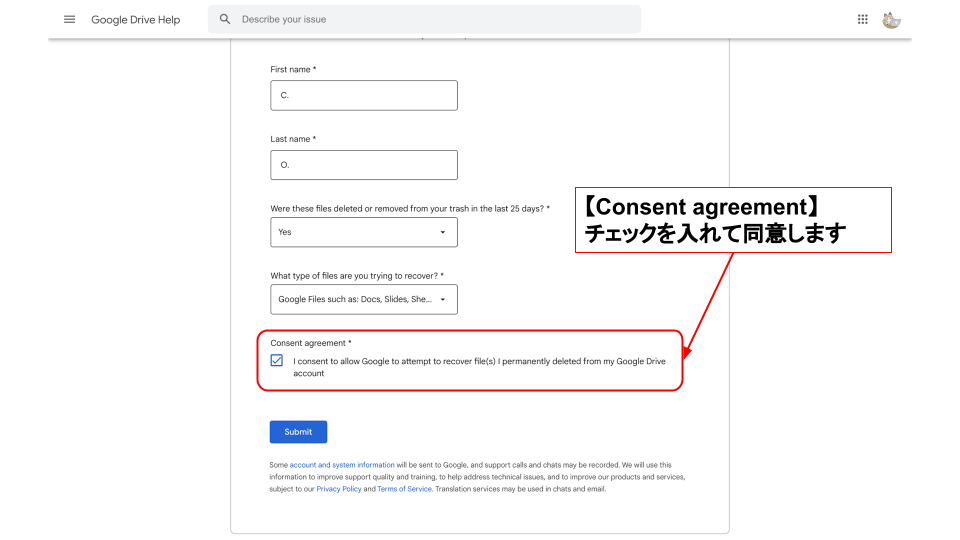
Task: Click the Google Drive Help title
Action: coord(136,20)
